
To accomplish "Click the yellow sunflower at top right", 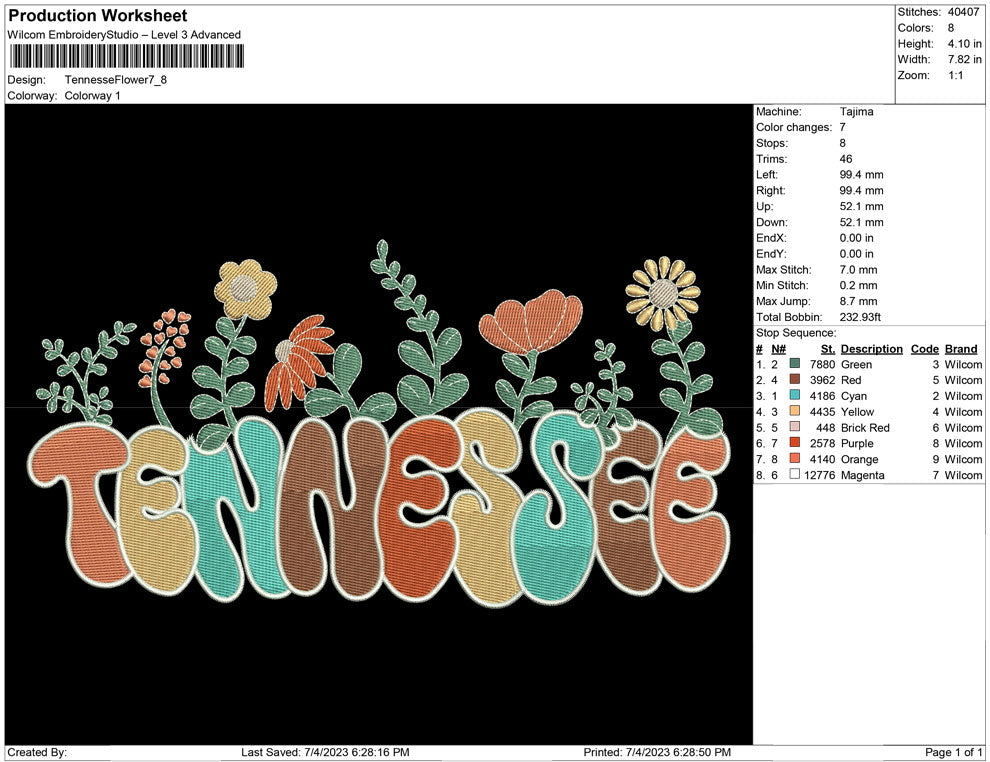I will pos(662,294).
